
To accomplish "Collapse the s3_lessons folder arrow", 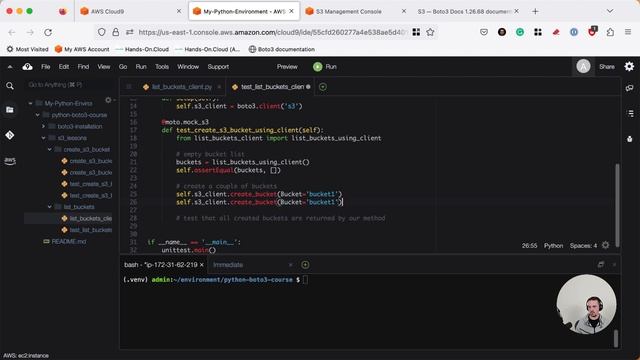I will click(44, 138).
